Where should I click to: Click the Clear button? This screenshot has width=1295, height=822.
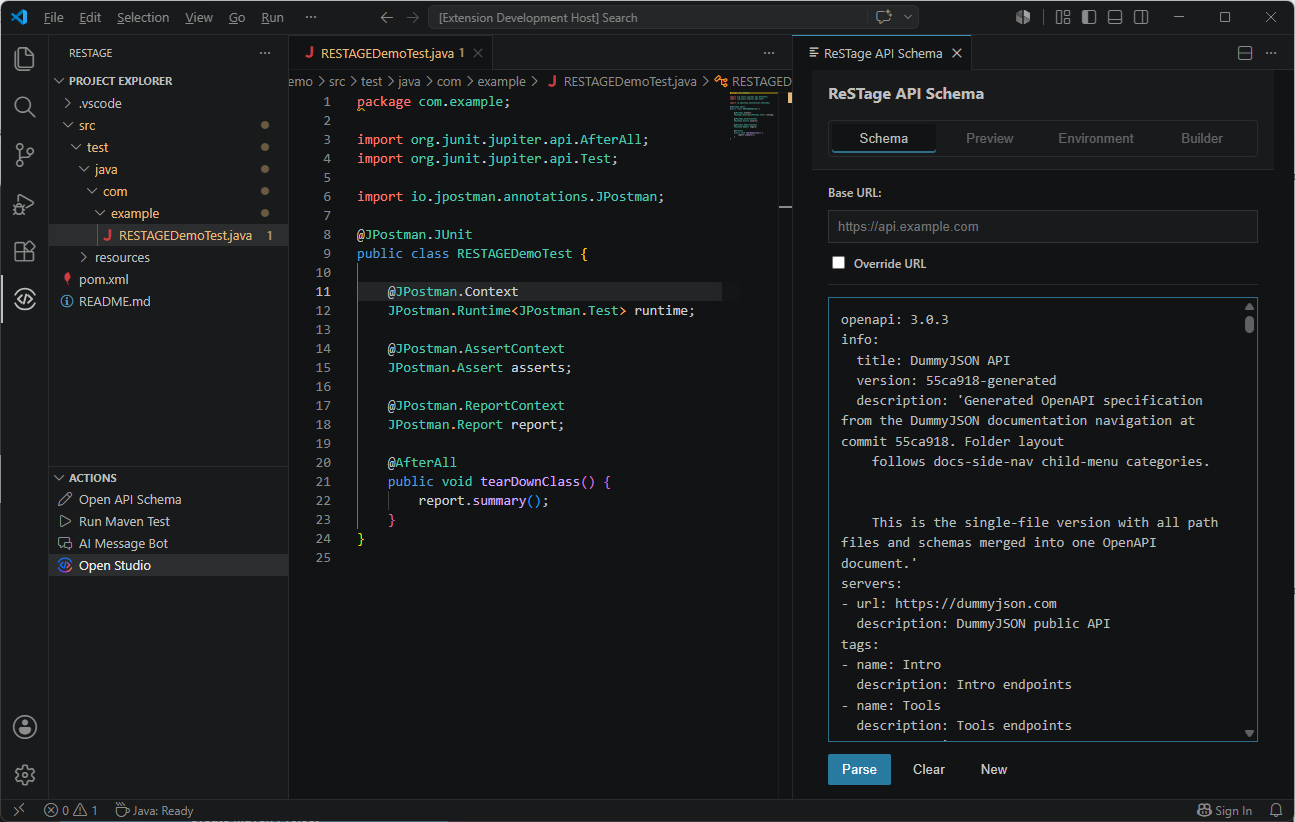coord(929,769)
